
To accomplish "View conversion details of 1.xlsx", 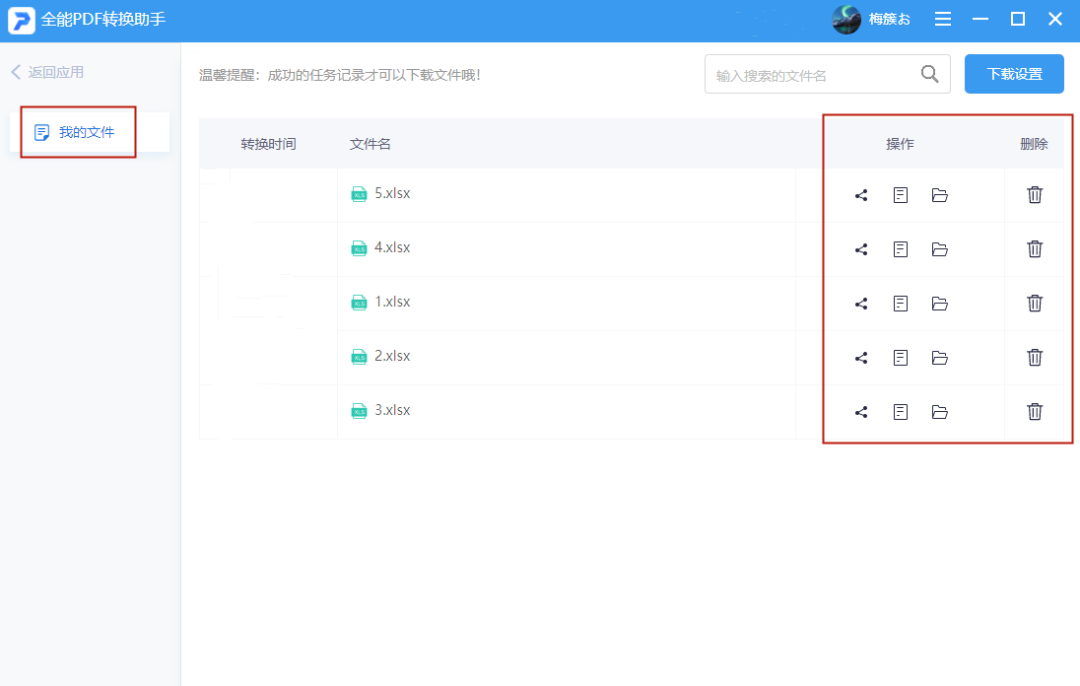I will (x=900, y=303).
